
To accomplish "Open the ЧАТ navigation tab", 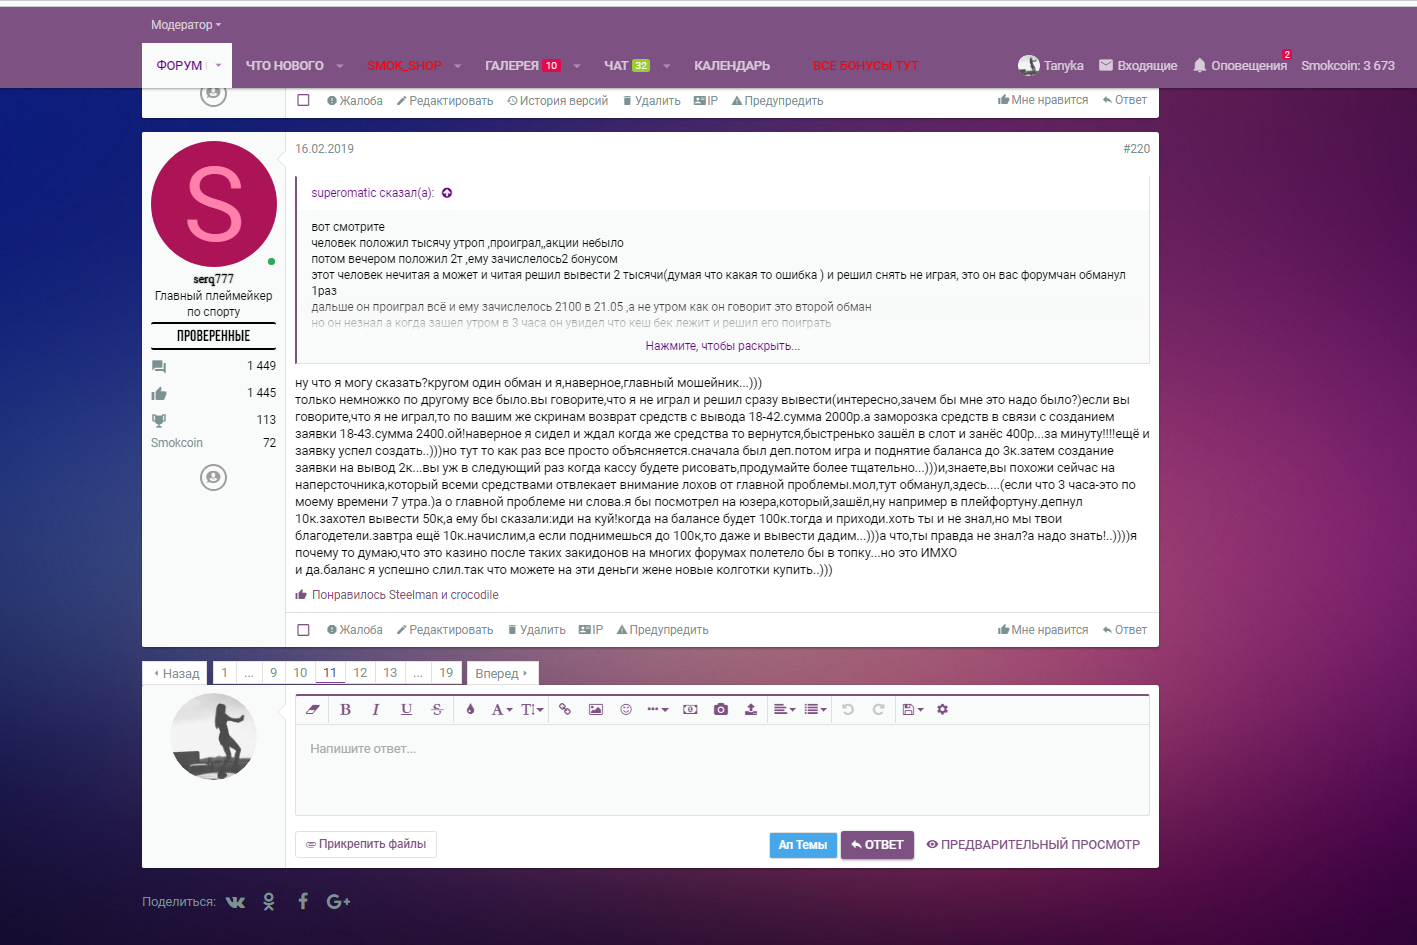I will point(616,66).
